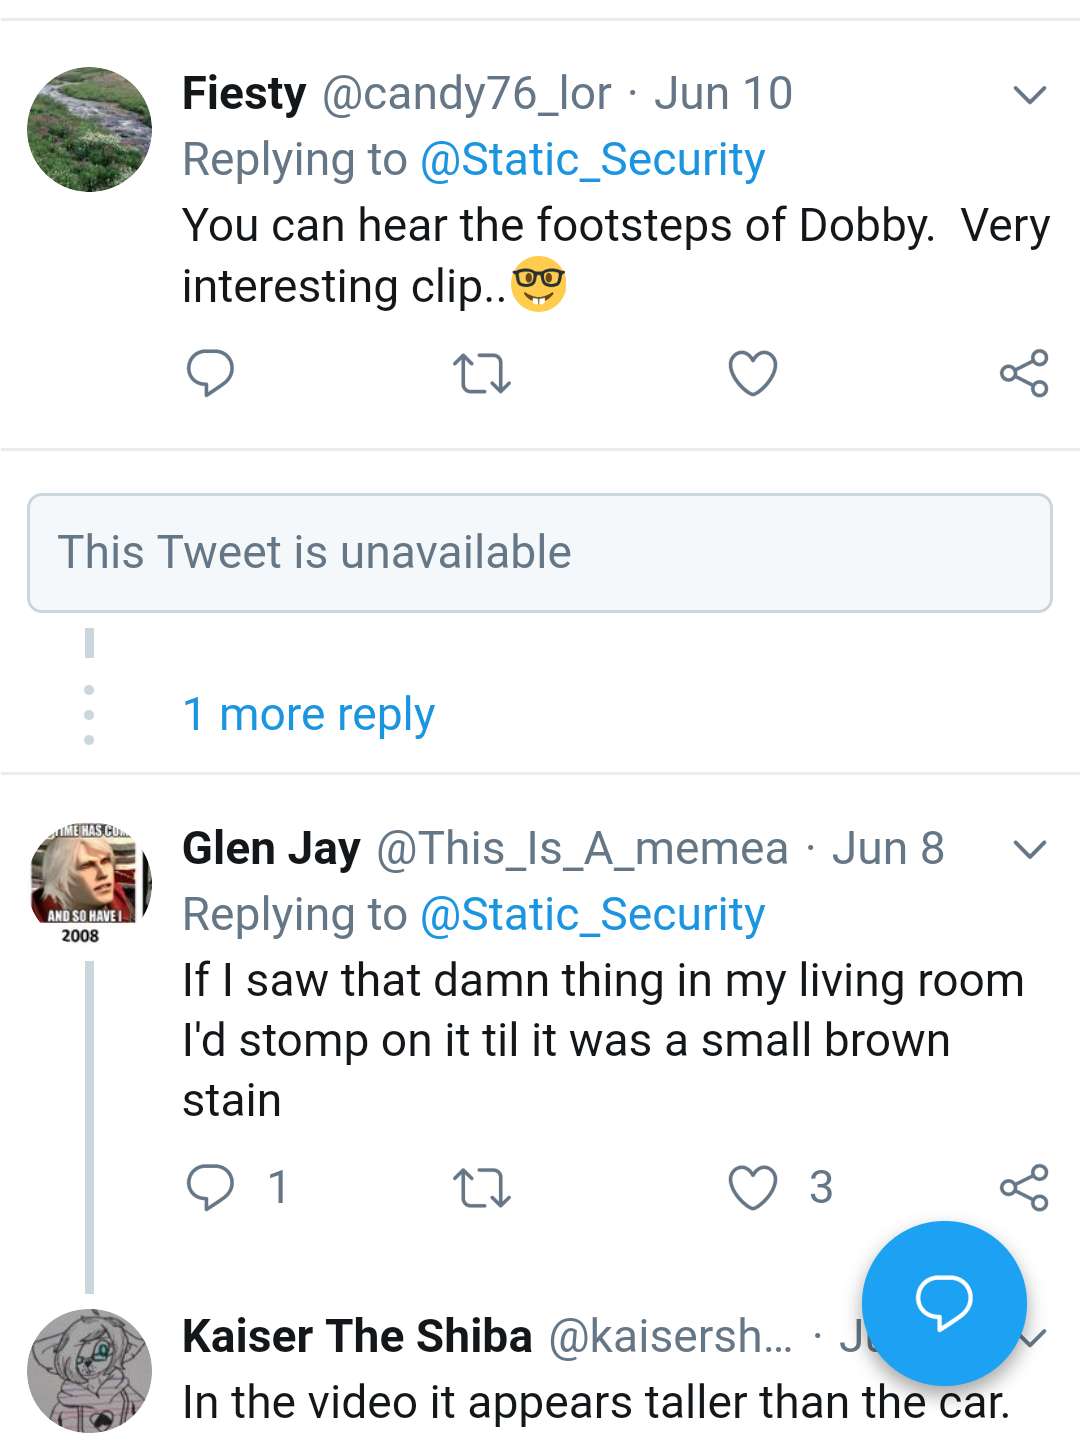Open Glen Jay's profile name

point(271,849)
